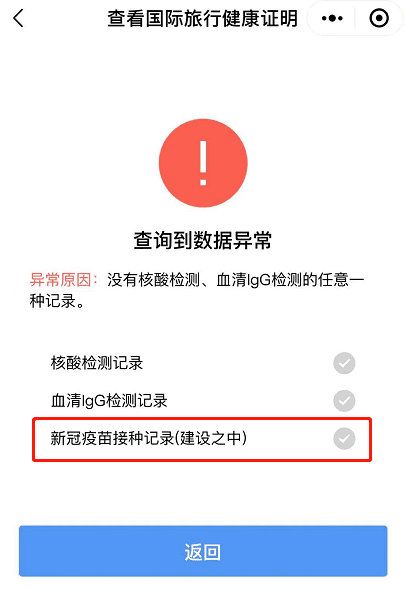This screenshot has height=589, width=405.
Task: Close the mini program via the circle icon
Action: pos(379,18)
